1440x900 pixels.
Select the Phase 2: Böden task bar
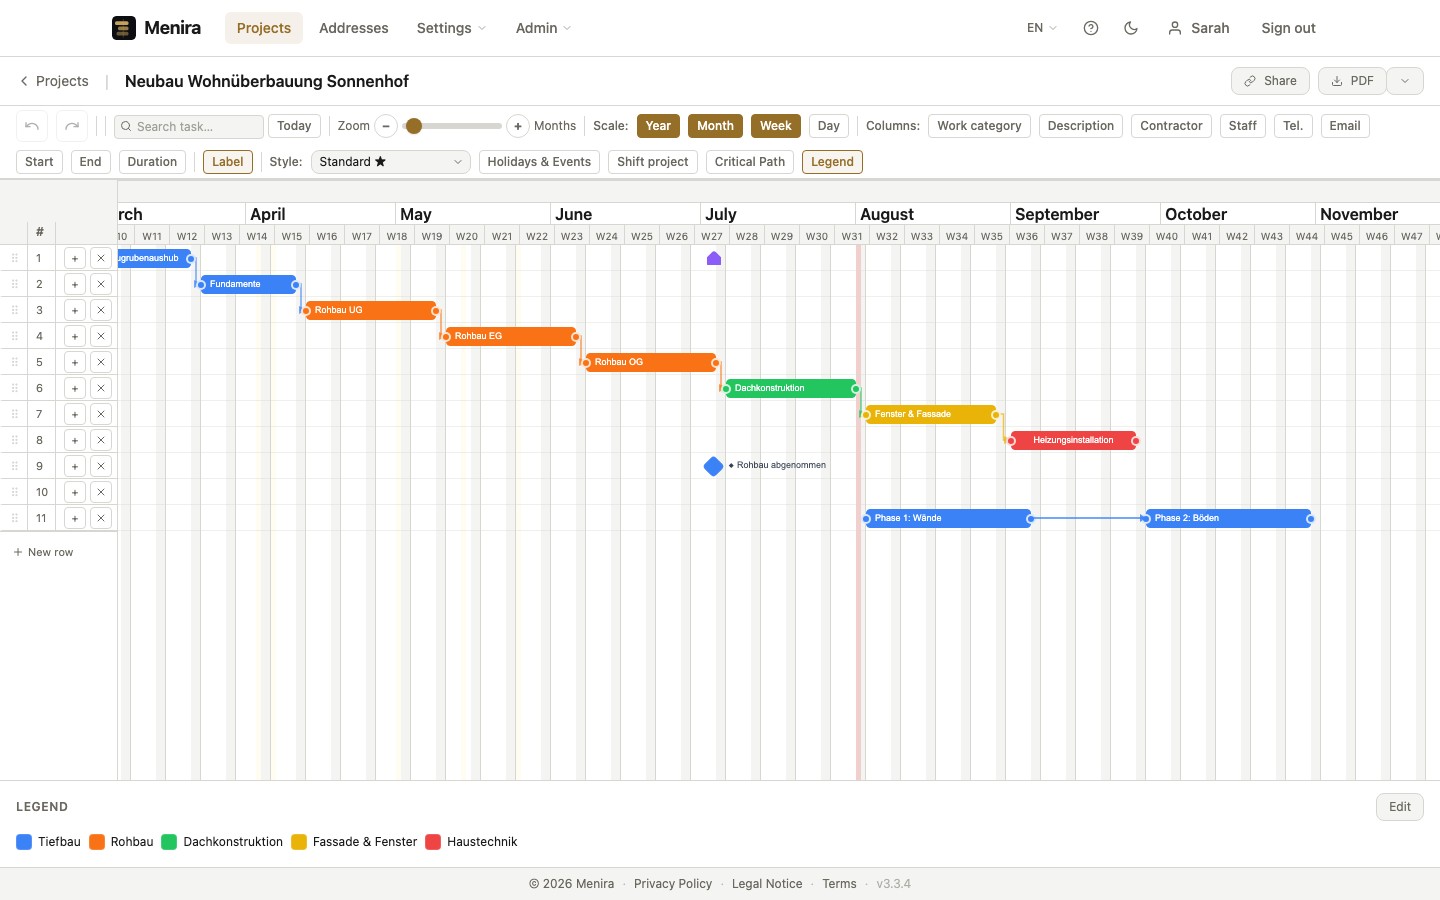pyautogui.click(x=1228, y=518)
